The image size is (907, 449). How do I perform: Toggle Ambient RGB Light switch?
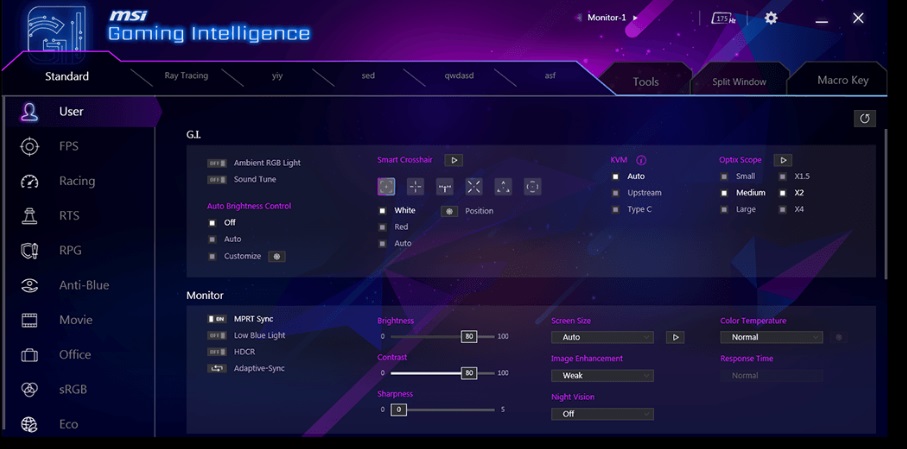point(217,163)
